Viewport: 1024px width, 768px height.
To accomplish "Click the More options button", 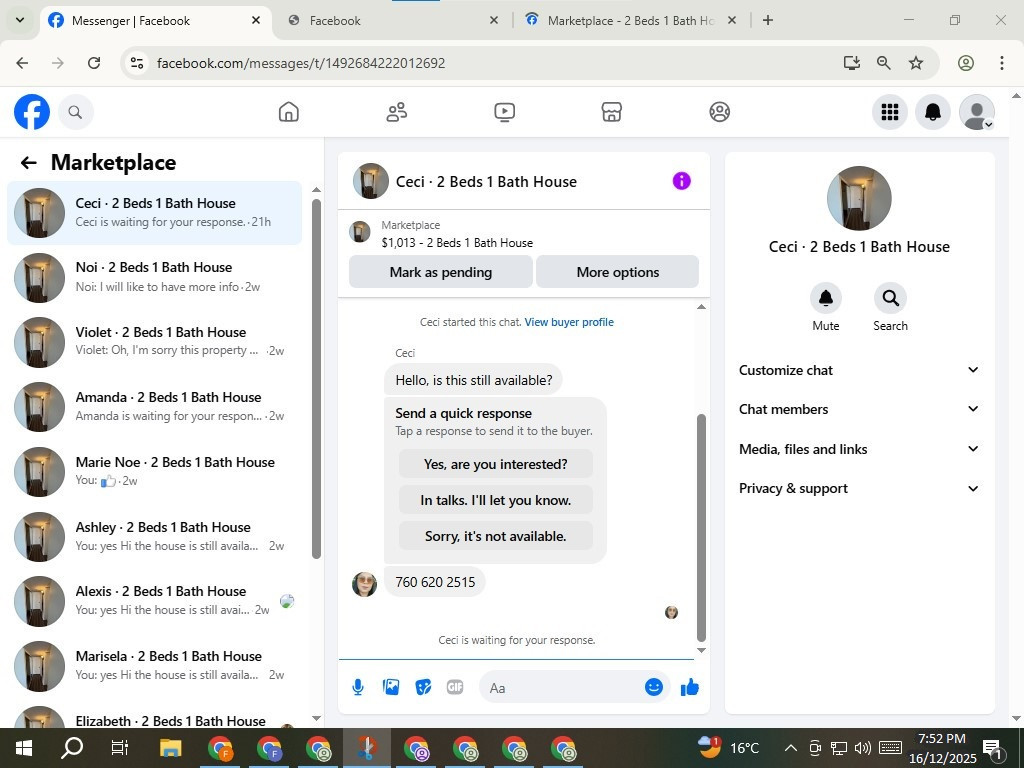I will pos(617,272).
